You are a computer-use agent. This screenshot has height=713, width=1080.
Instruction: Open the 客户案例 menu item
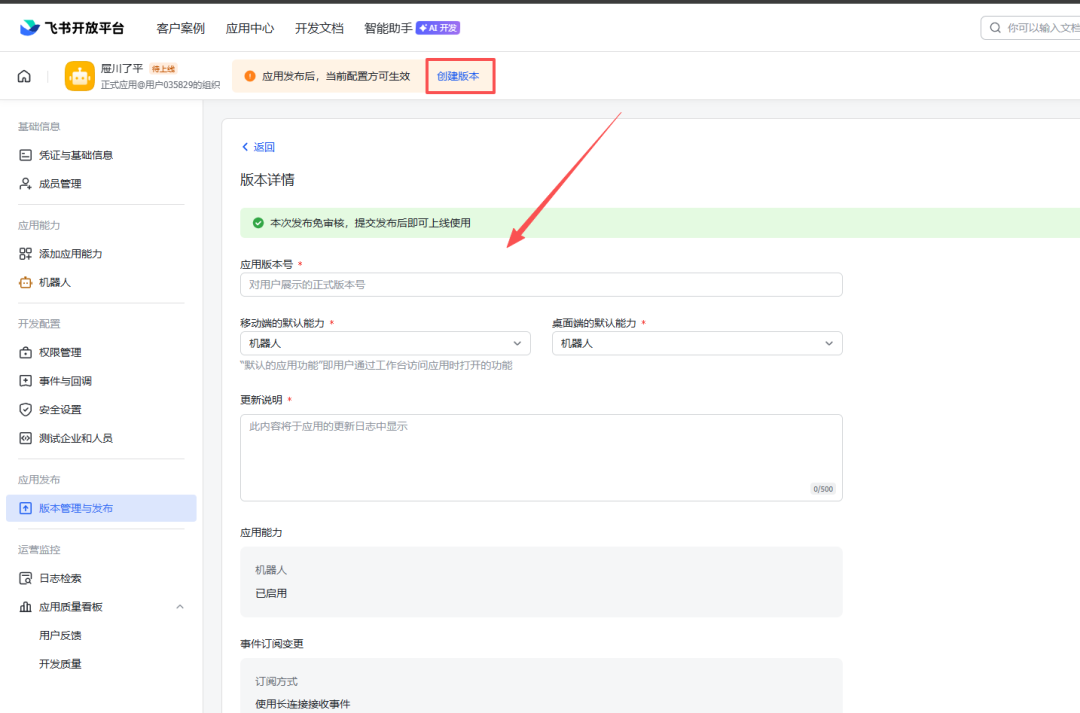(x=181, y=28)
